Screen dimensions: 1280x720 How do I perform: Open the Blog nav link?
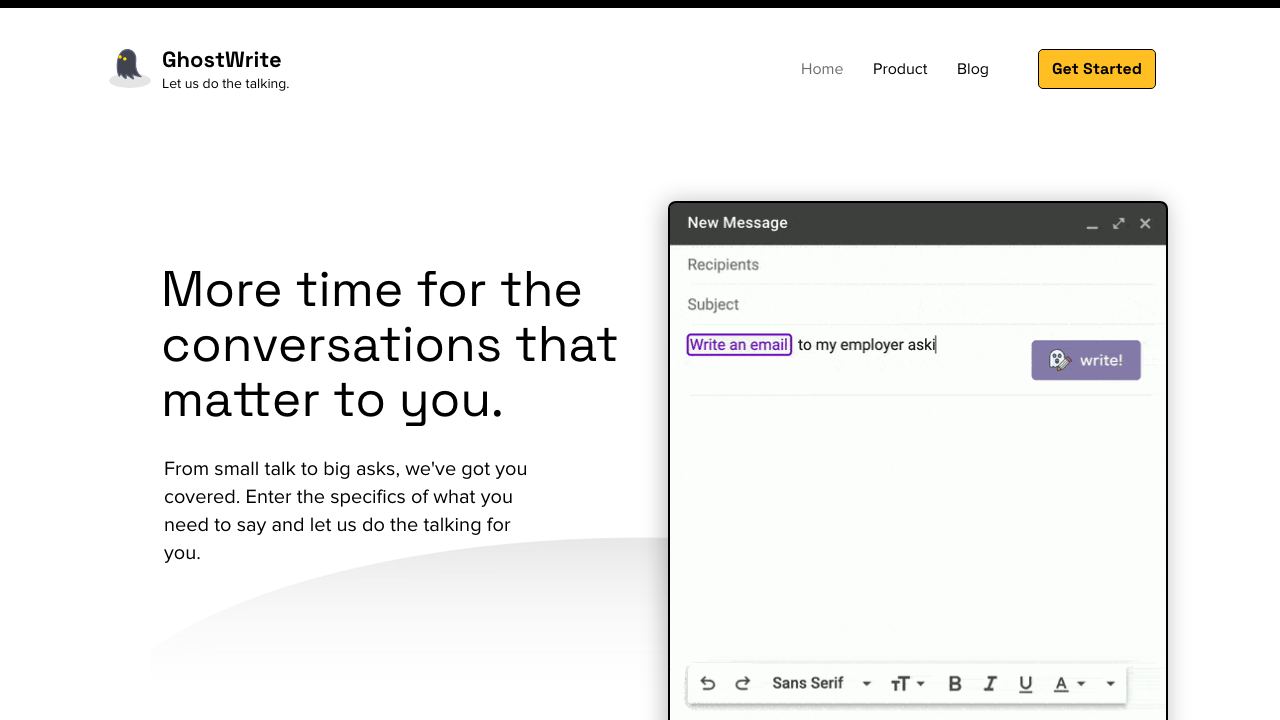[973, 69]
